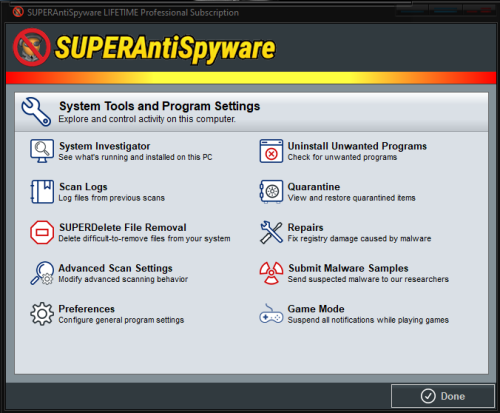
Task: Click the SUPERAntiSpyware logo in header
Action: point(144,48)
